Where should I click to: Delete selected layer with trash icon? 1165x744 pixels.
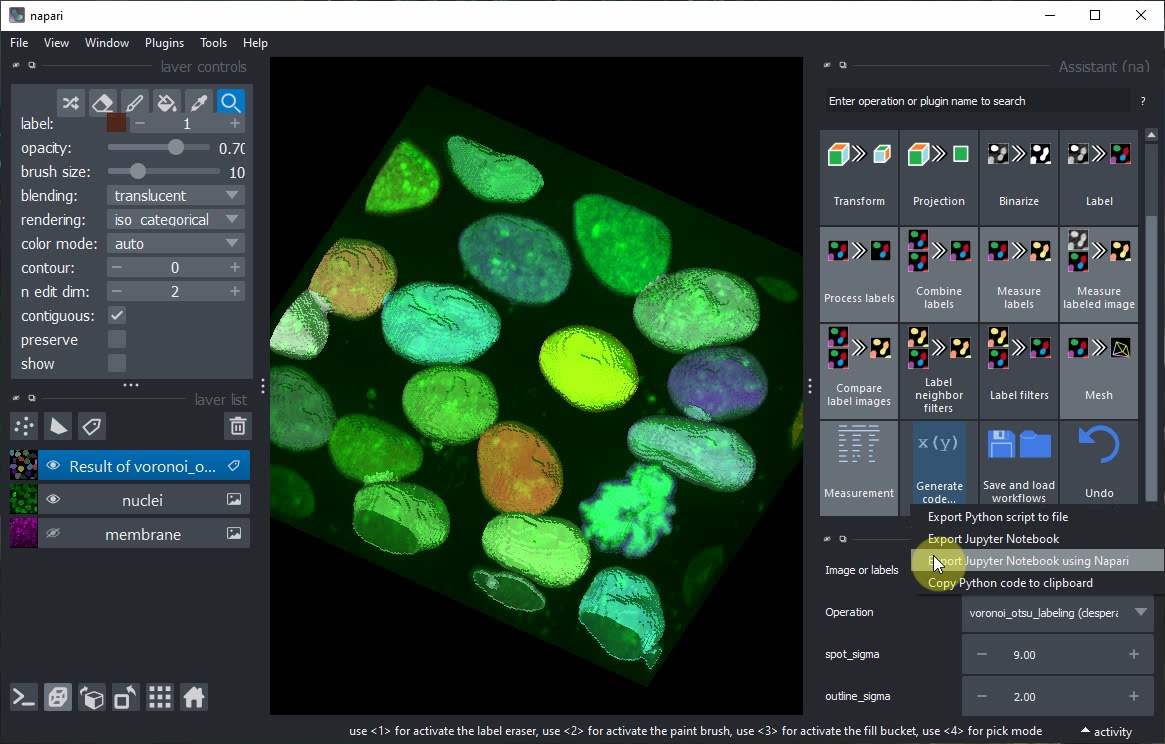coord(237,427)
